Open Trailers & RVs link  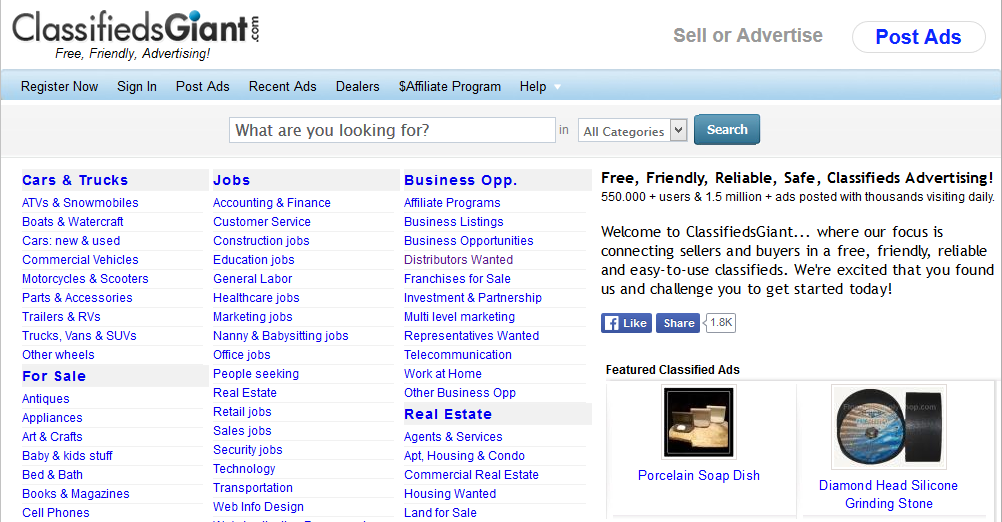[x=61, y=317]
